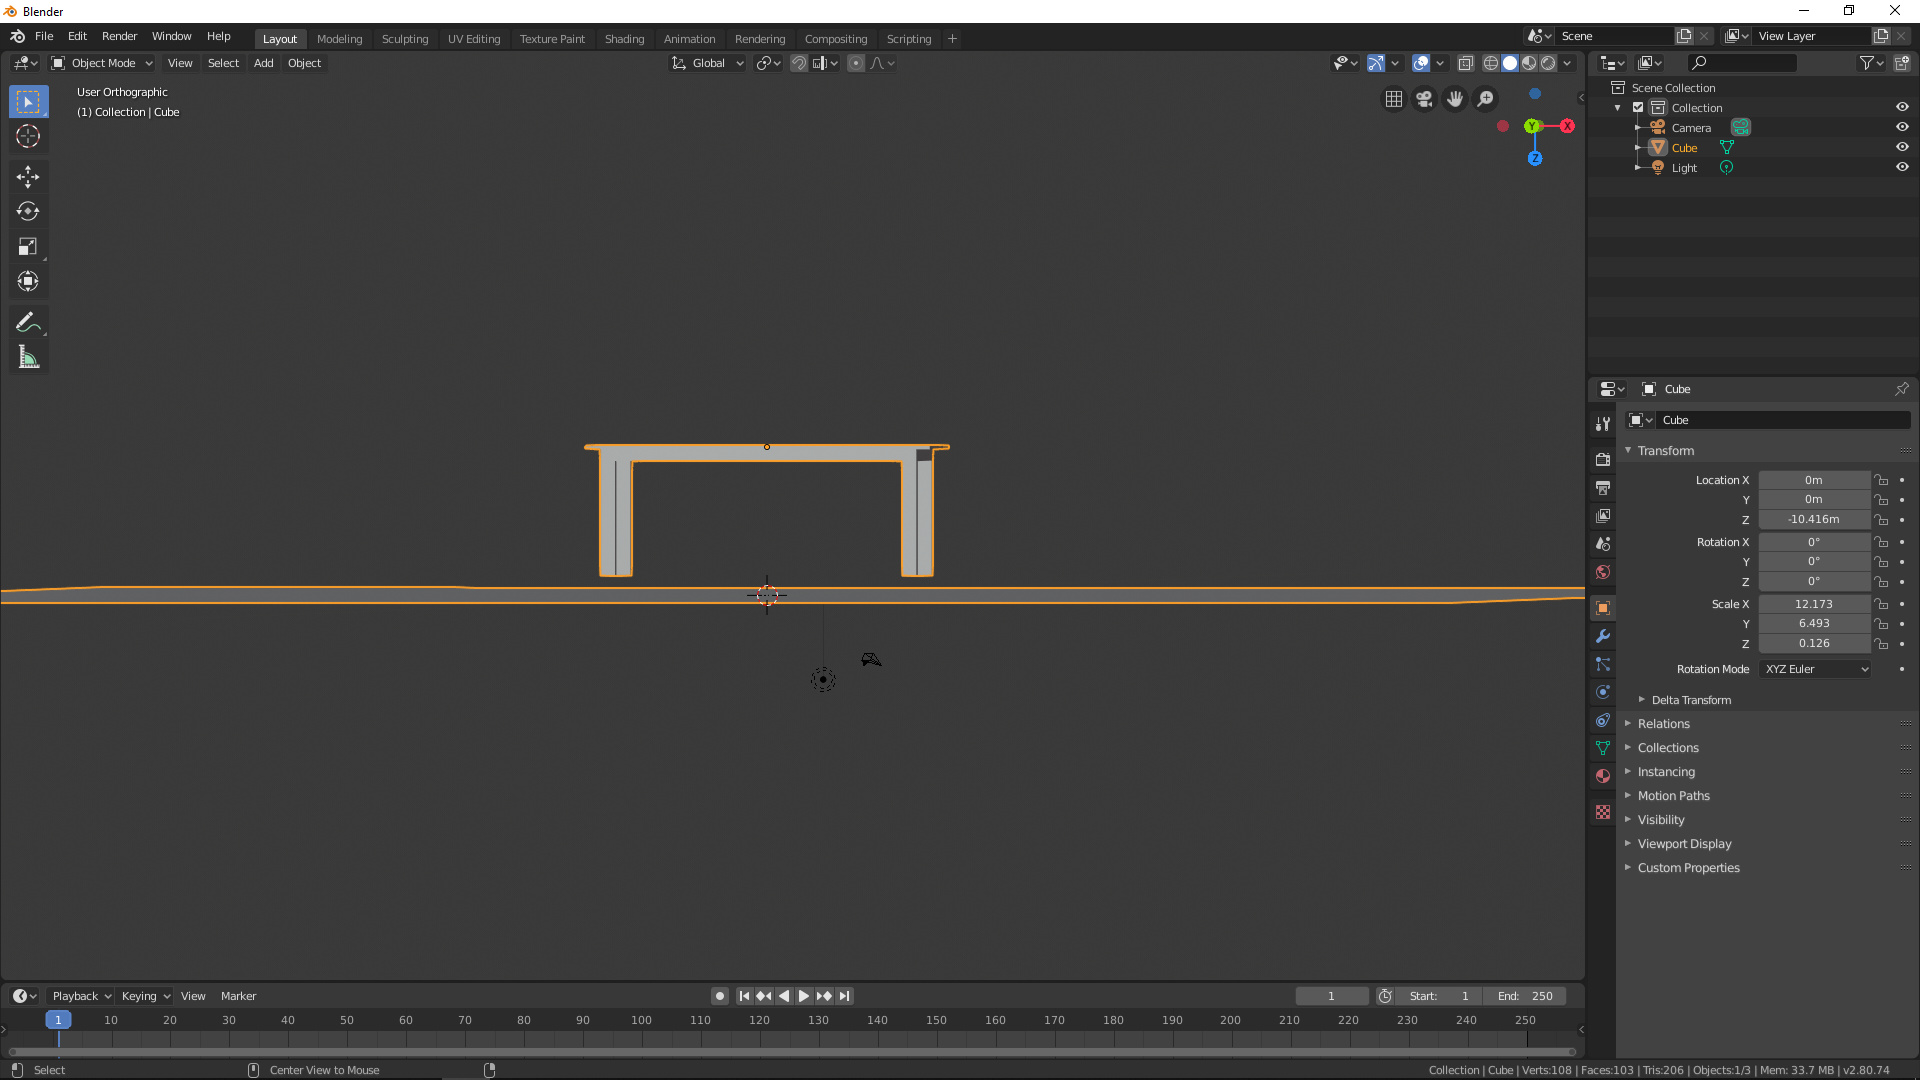This screenshot has height=1080, width=1920.
Task: Switch viewport to Rendered shading mode
Action: click(x=1548, y=62)
